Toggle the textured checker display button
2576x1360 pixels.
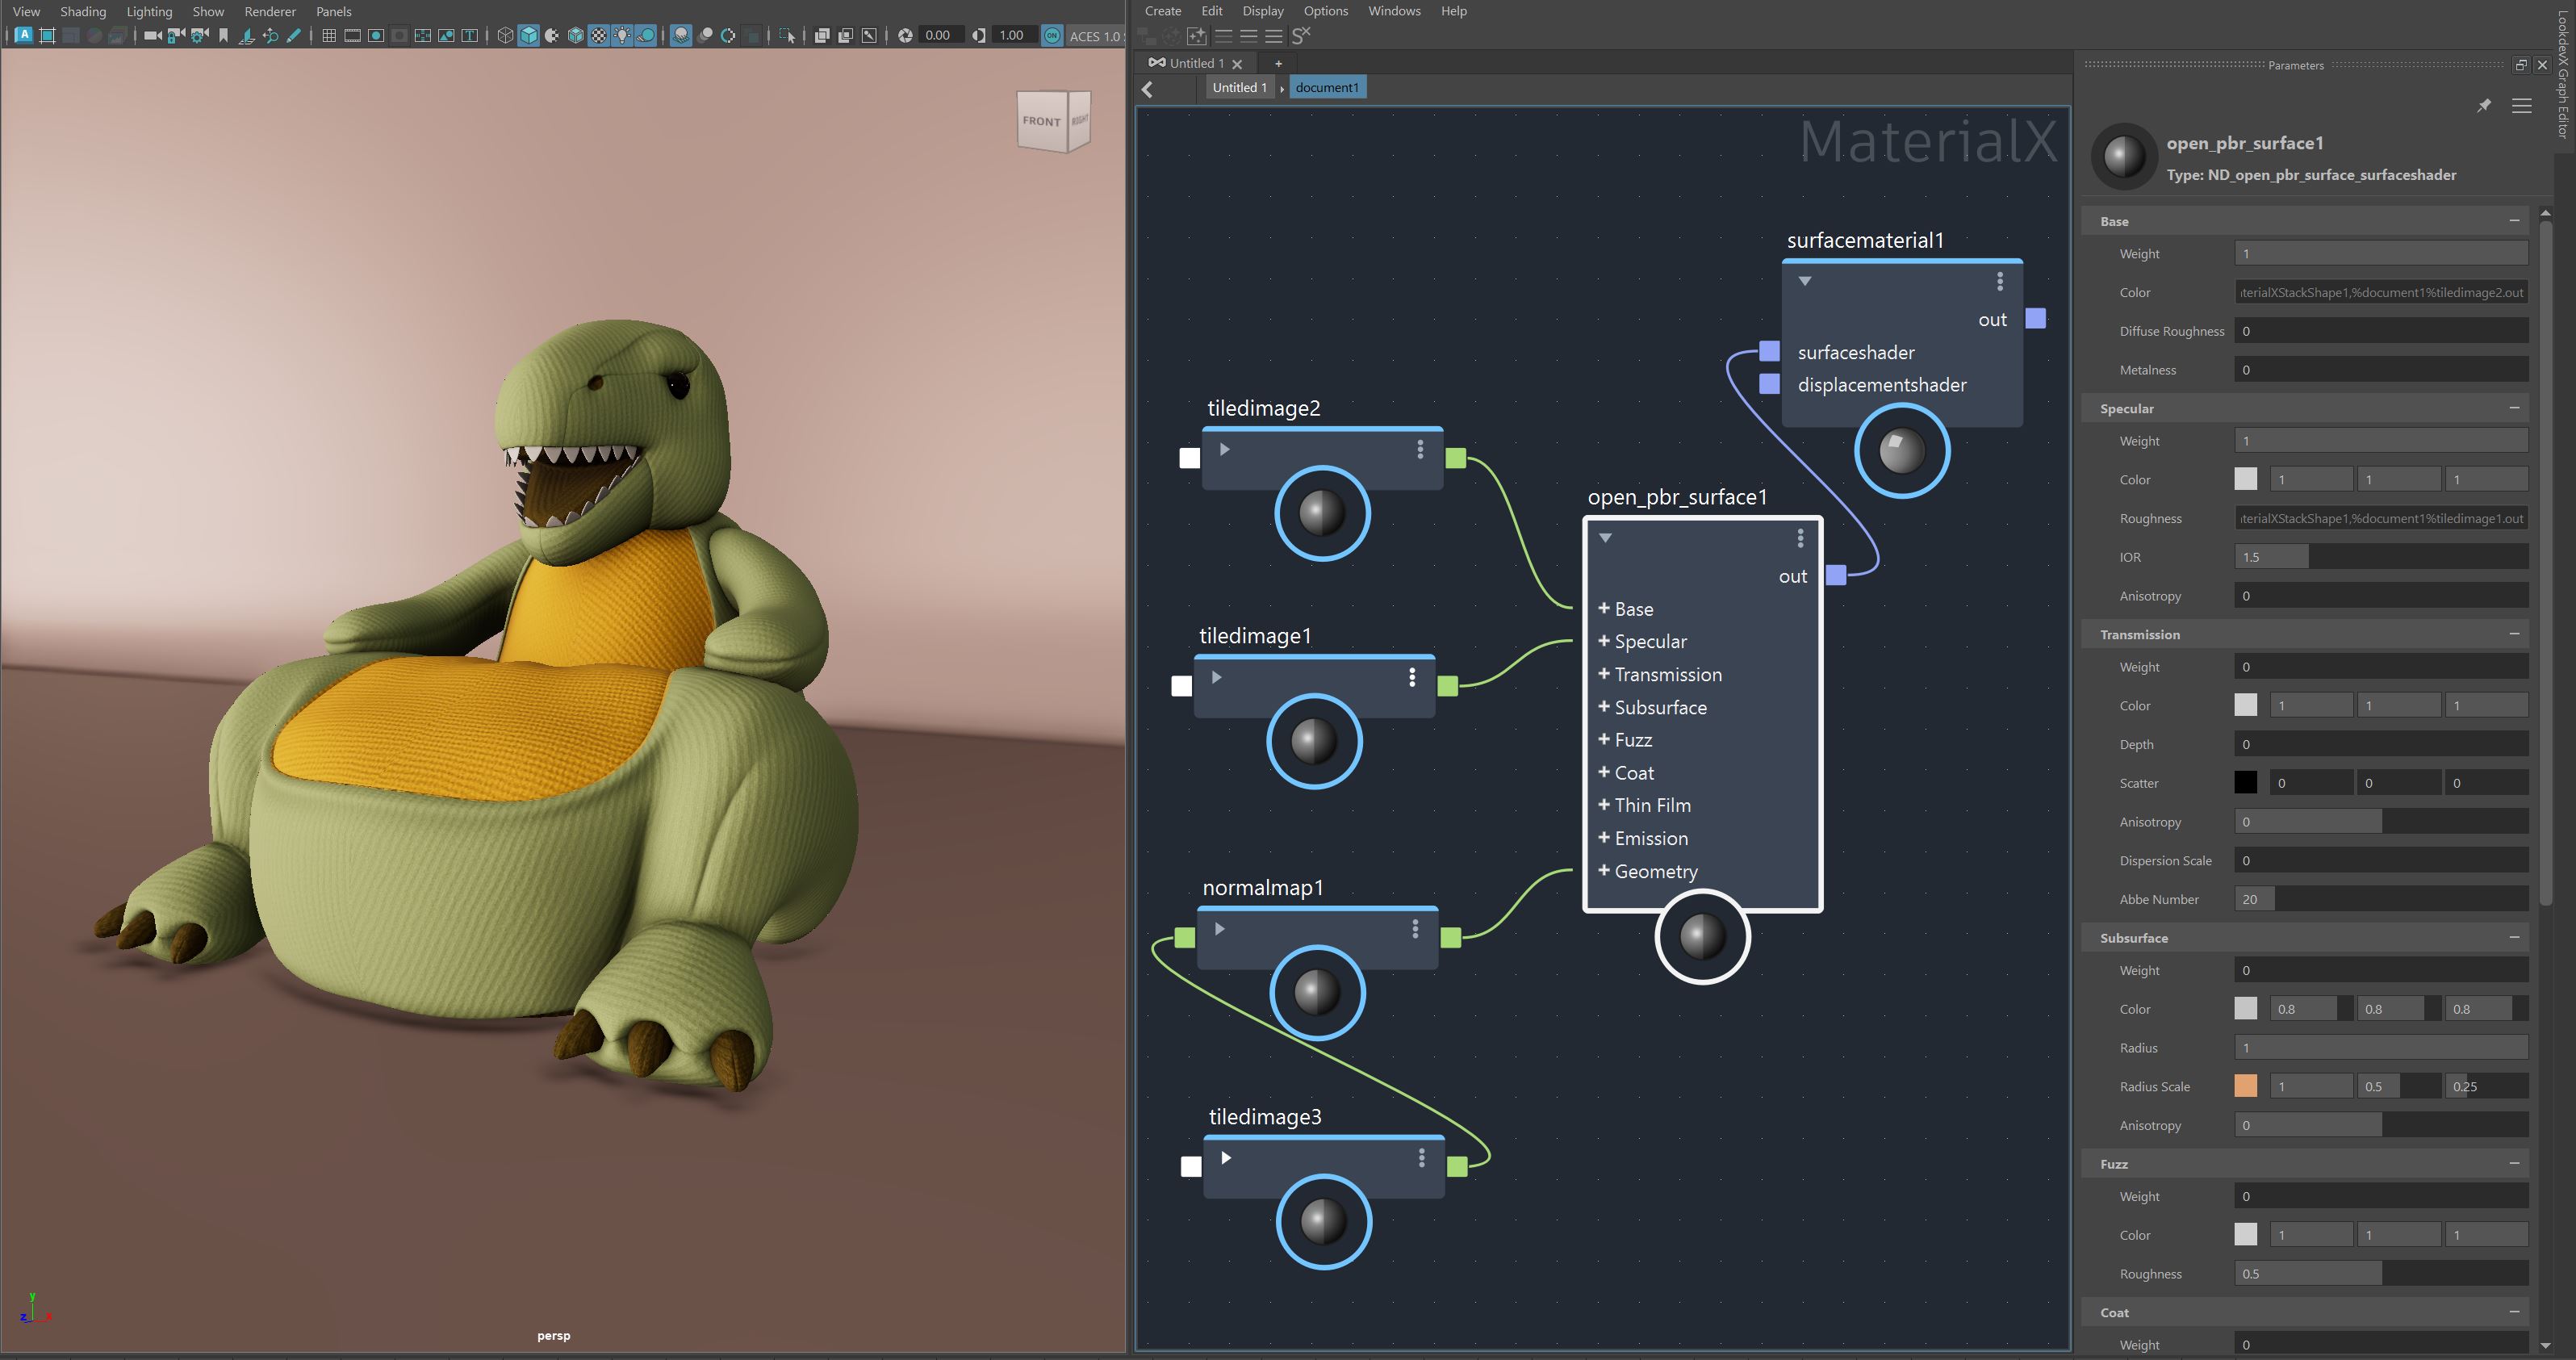598,36
